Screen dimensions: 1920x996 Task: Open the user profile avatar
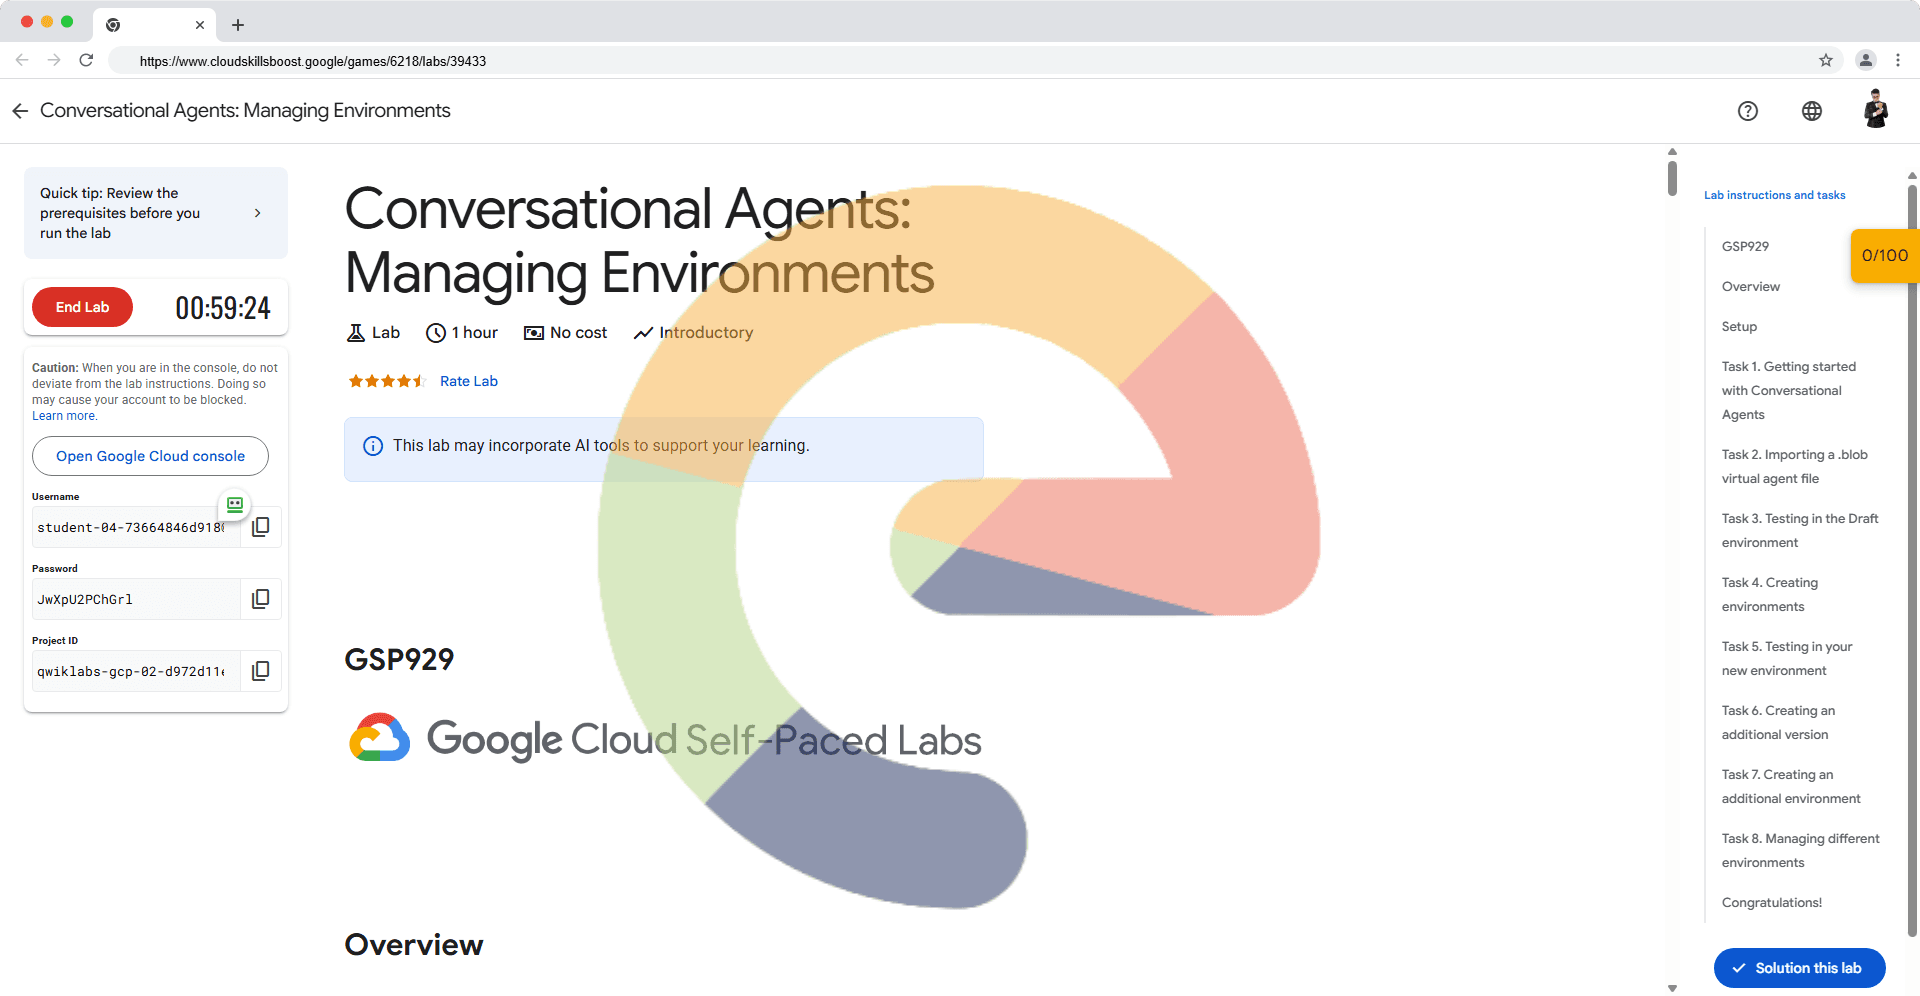pyautogui.click(x=1875, y=110)
